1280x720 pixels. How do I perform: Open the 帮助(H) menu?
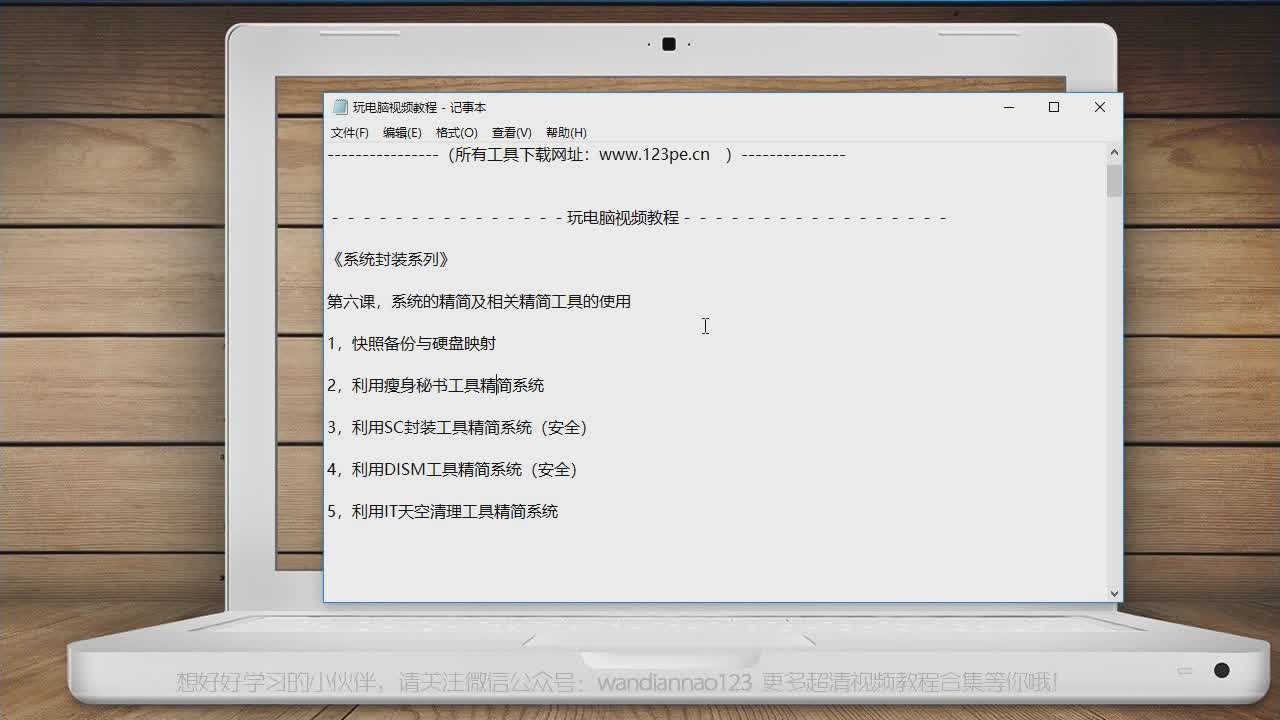[x=566, y=132]
